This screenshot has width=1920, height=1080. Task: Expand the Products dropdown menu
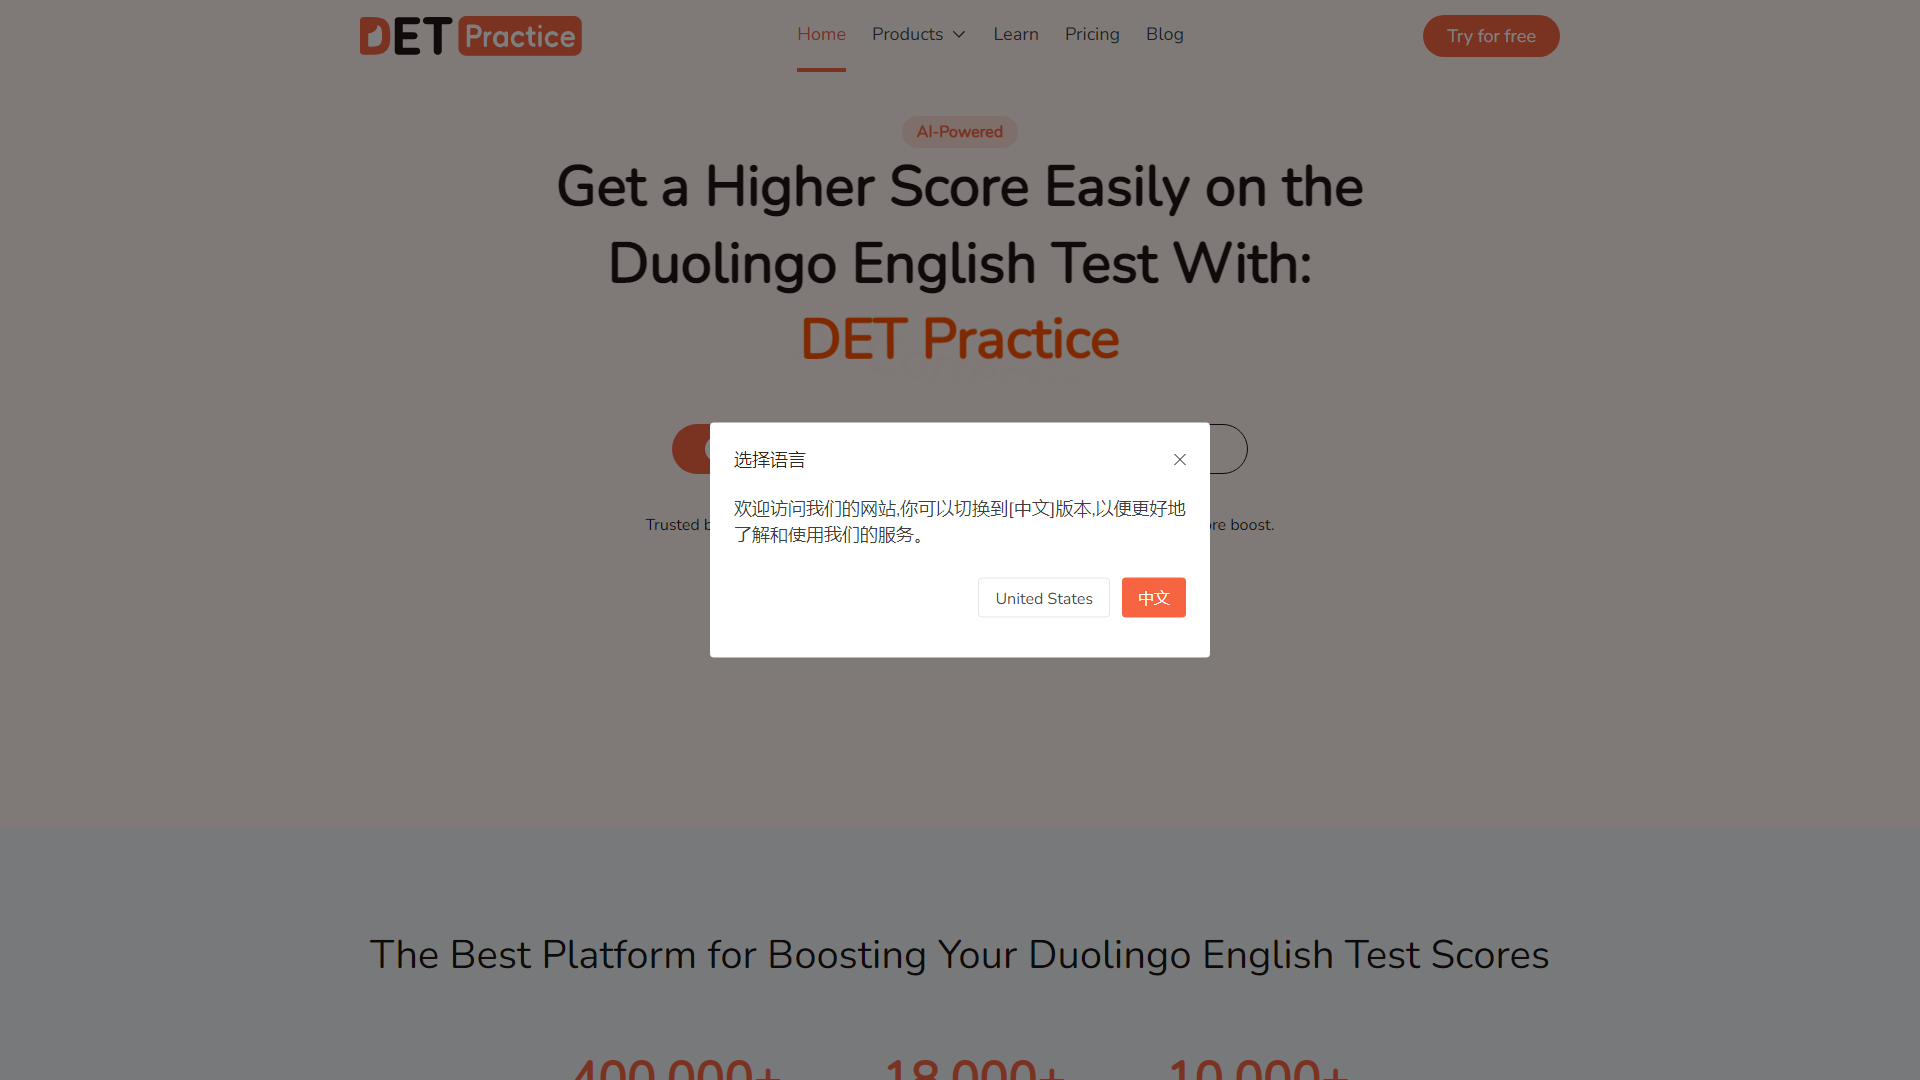click(x=920, y=34)
